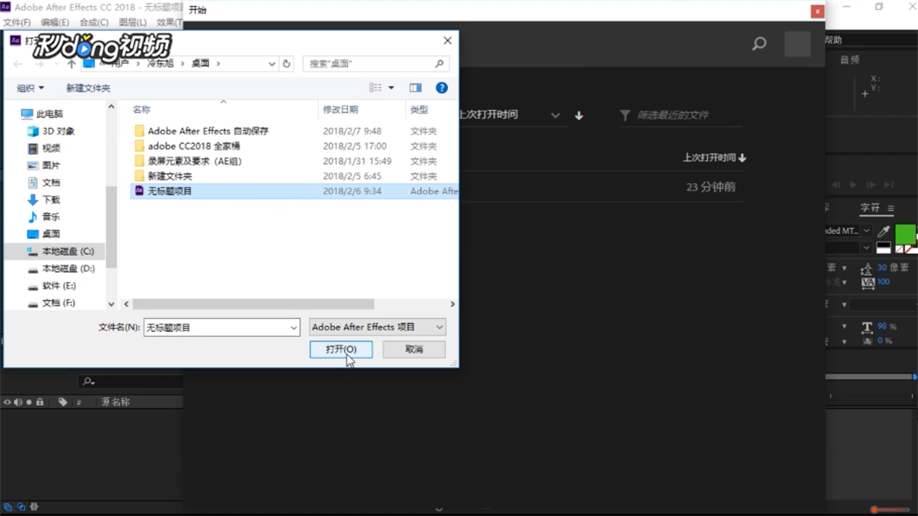Open the font style dropdown below font family
918x516 pixels.
coord(866,248)
